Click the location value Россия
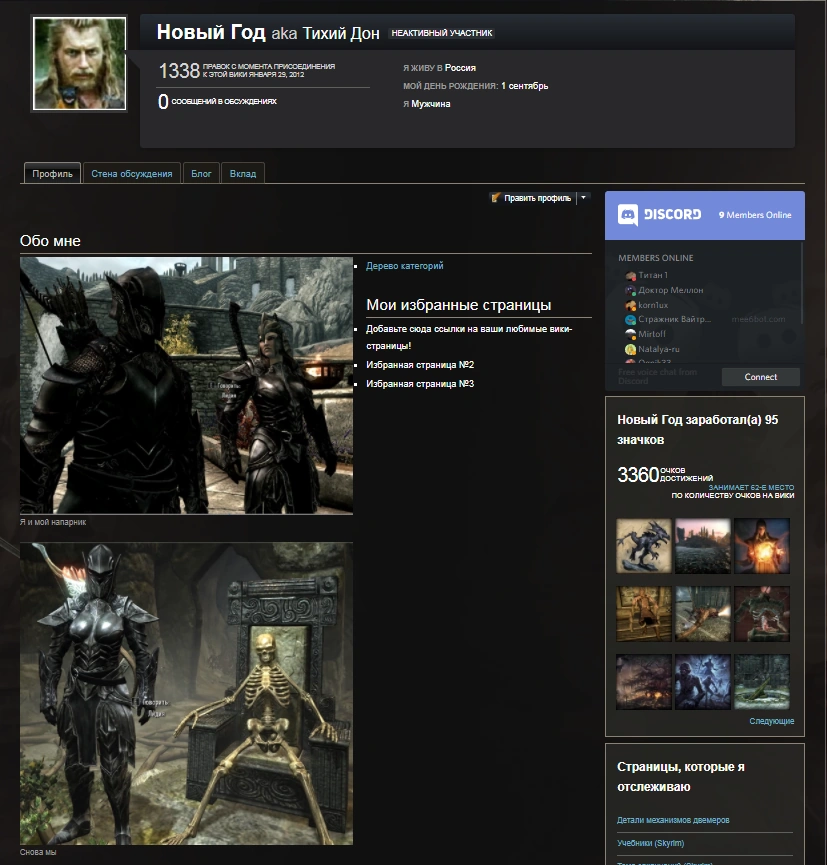The width and height of the screenshot is (827, 865). pos(460,68)
